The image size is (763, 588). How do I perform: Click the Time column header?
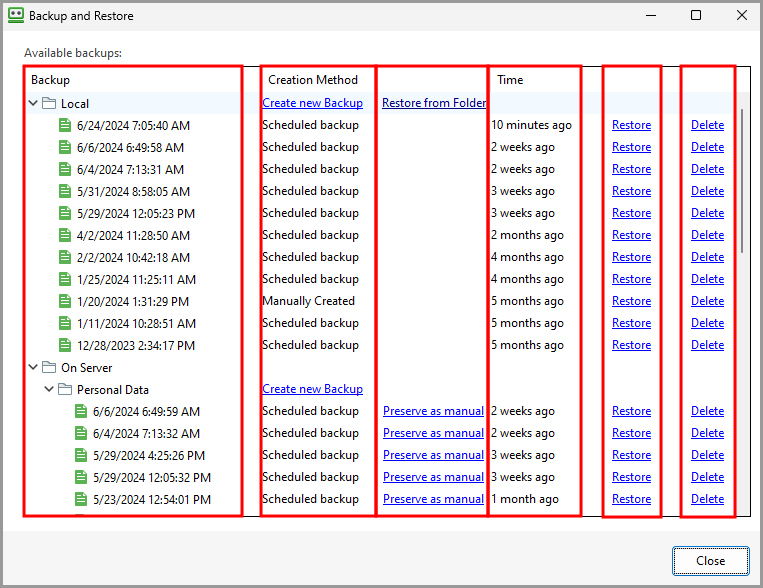(x=509, y=80)
